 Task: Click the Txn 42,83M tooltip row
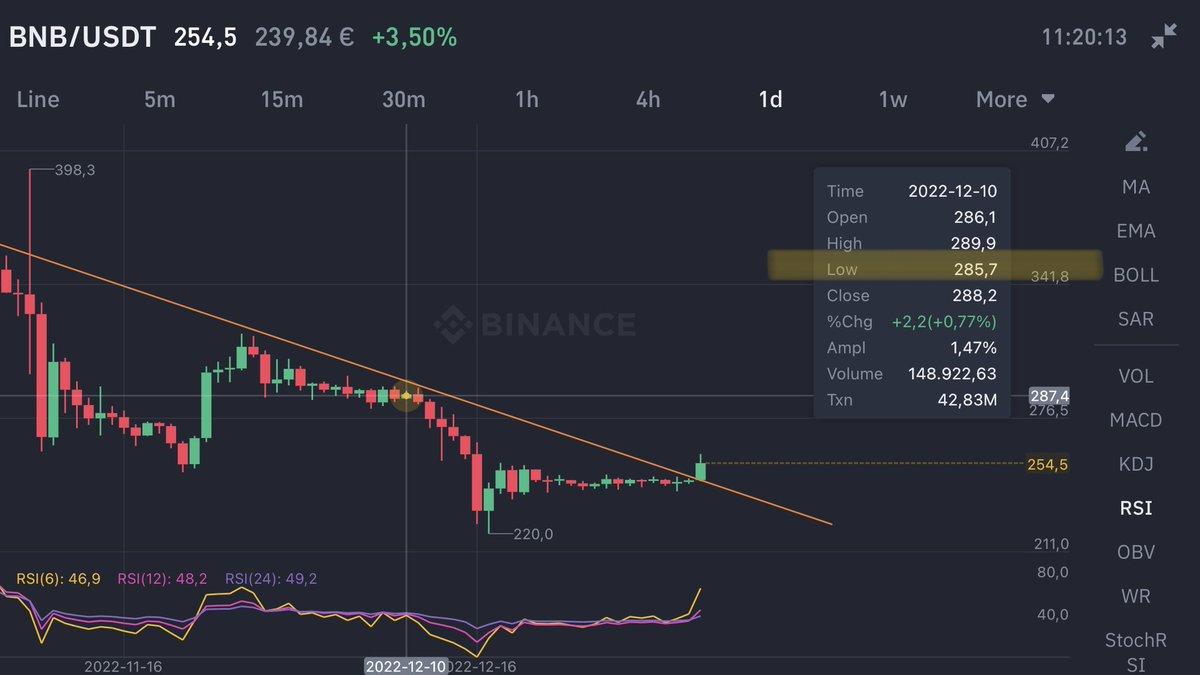[x=912, y=400]
